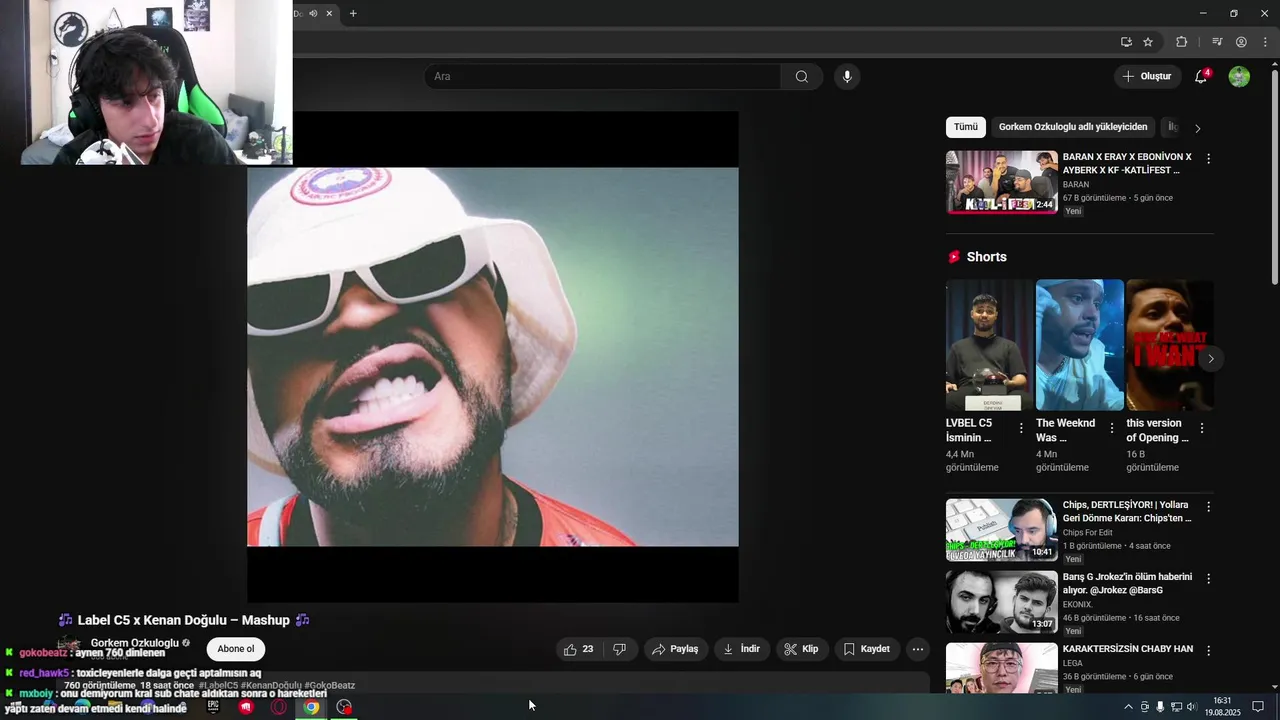Dislike the video with thumbs-down icon
This screenshot has width=1280, height=720.
click(619, 649)
